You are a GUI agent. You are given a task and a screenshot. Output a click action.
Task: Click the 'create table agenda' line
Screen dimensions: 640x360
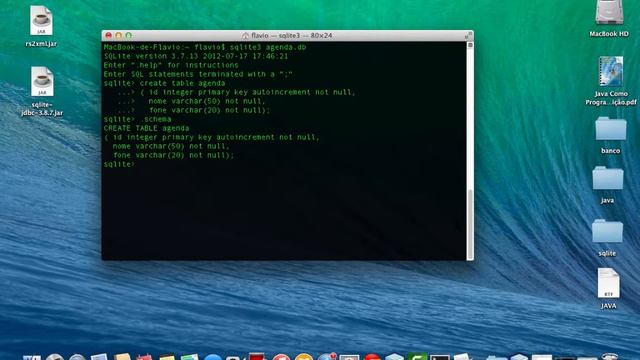tap(164, 83)
